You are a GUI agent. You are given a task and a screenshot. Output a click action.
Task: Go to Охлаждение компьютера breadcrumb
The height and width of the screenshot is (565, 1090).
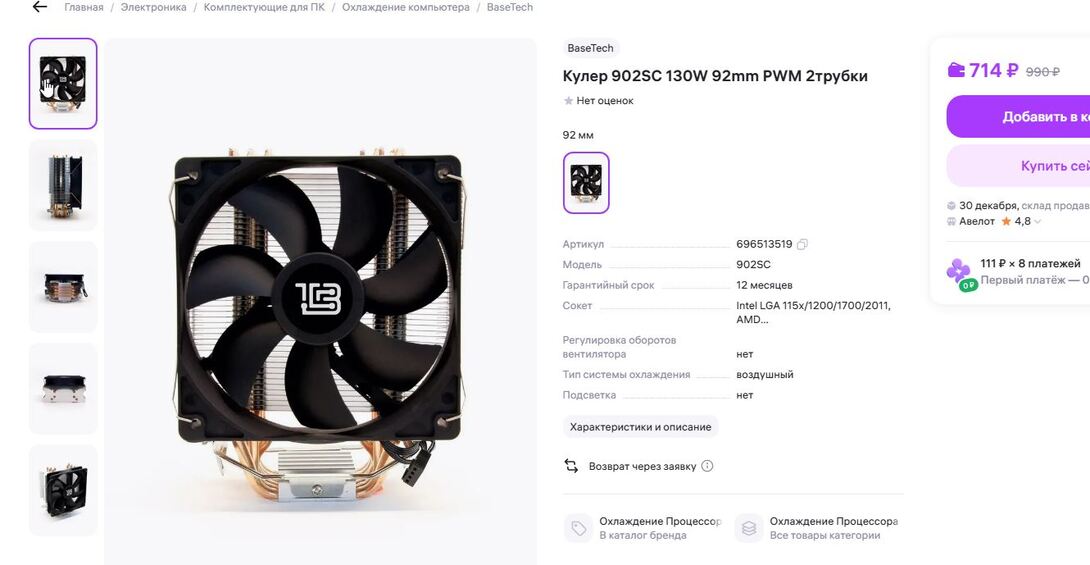point(405,7)
